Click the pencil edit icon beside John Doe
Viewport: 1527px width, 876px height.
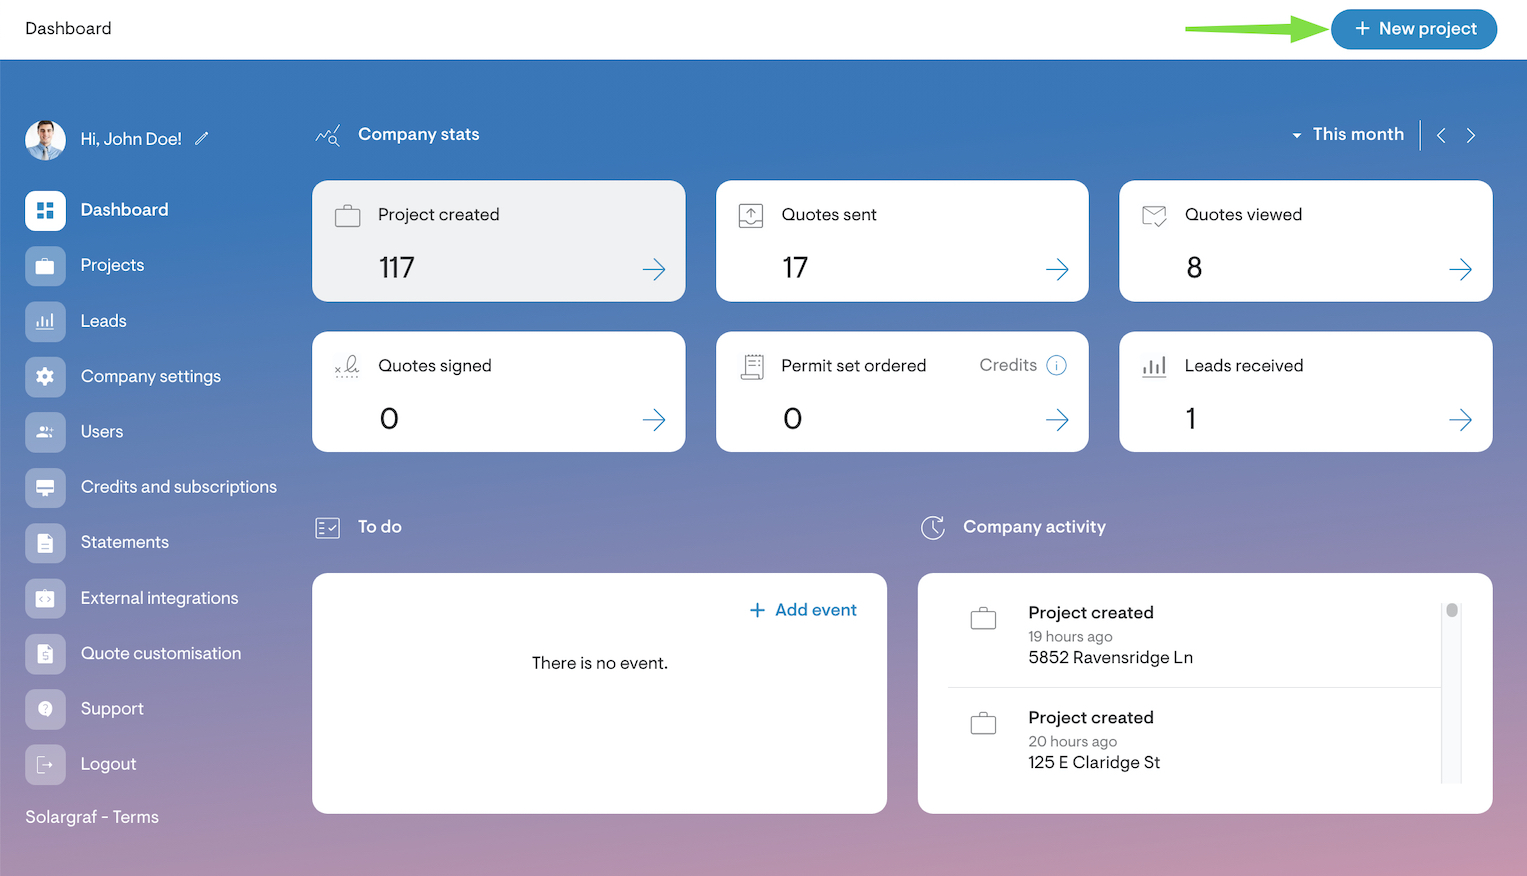point(201,139)
